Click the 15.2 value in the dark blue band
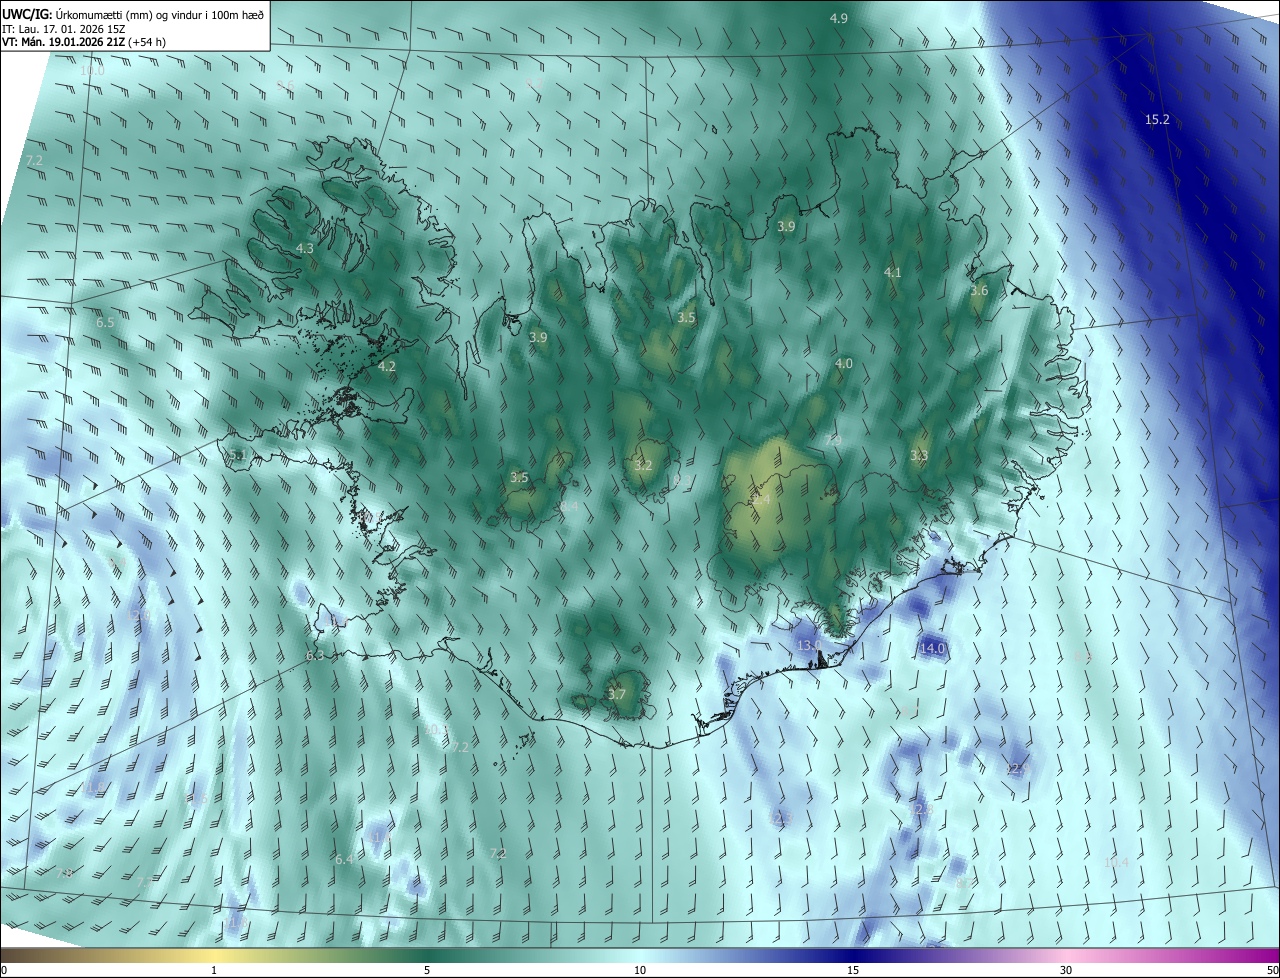This screenshot has width=1280, height=978. [1157, 119]
